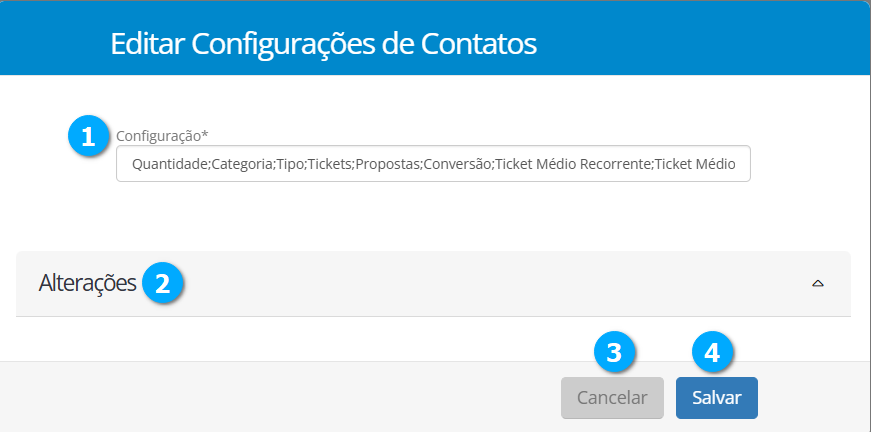Click the number 2 badge beside Alterações
Image resolution: width=871 pixels, height=432 pixels.
162,283
